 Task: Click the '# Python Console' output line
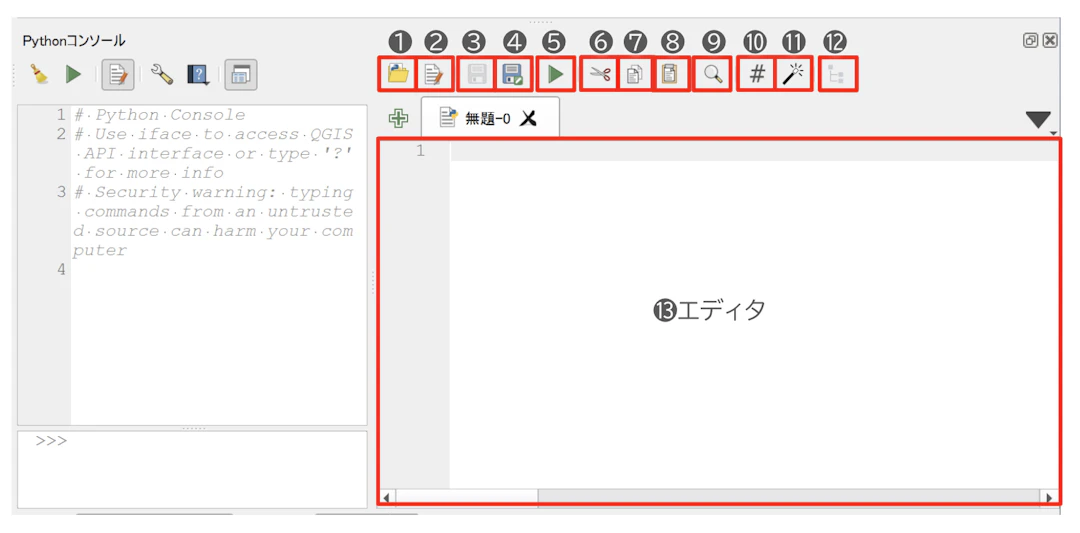click(x=160, y=115)
